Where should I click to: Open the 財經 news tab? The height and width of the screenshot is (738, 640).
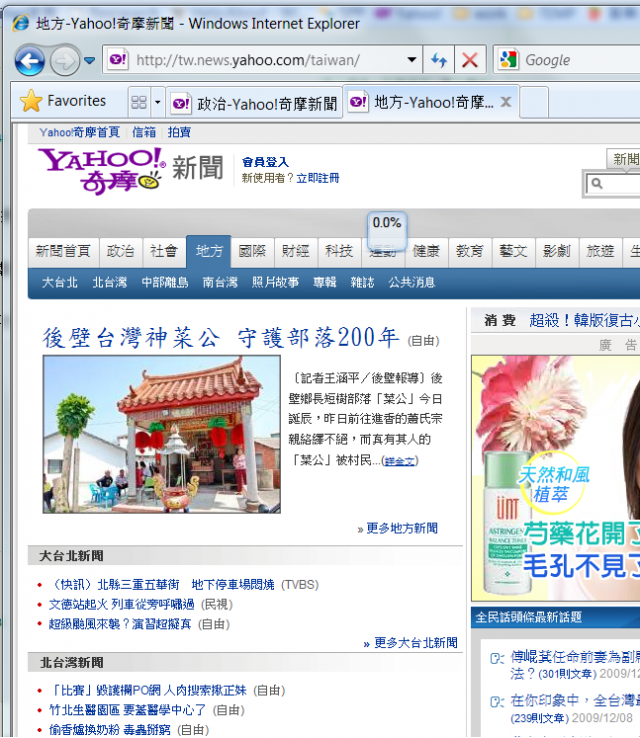(x=296, y=251)
